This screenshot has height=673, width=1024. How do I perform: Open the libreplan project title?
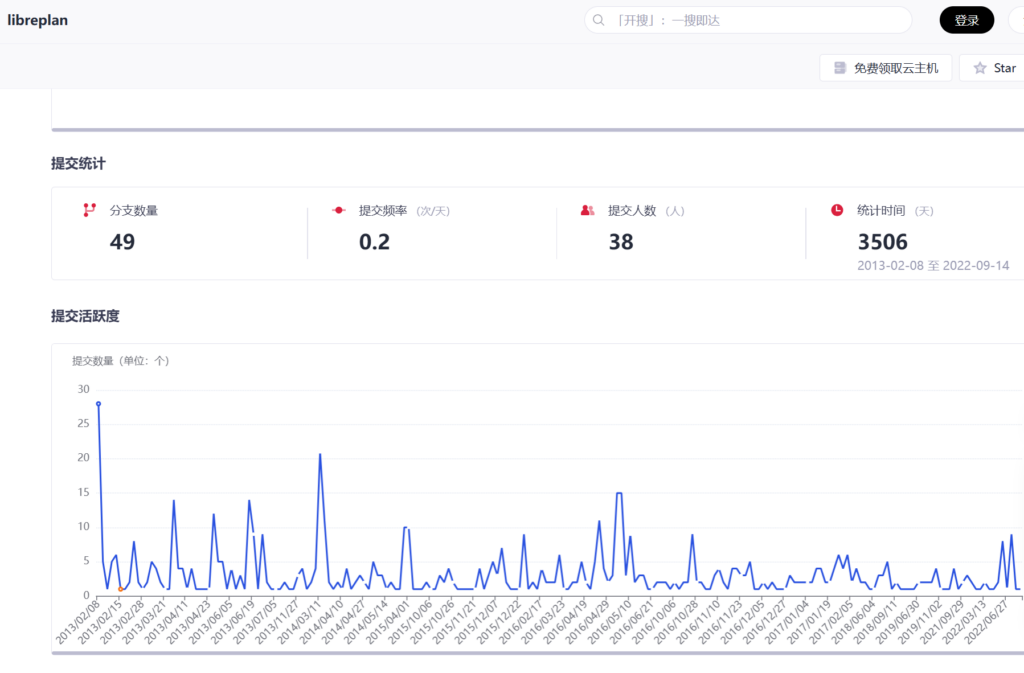38,20
